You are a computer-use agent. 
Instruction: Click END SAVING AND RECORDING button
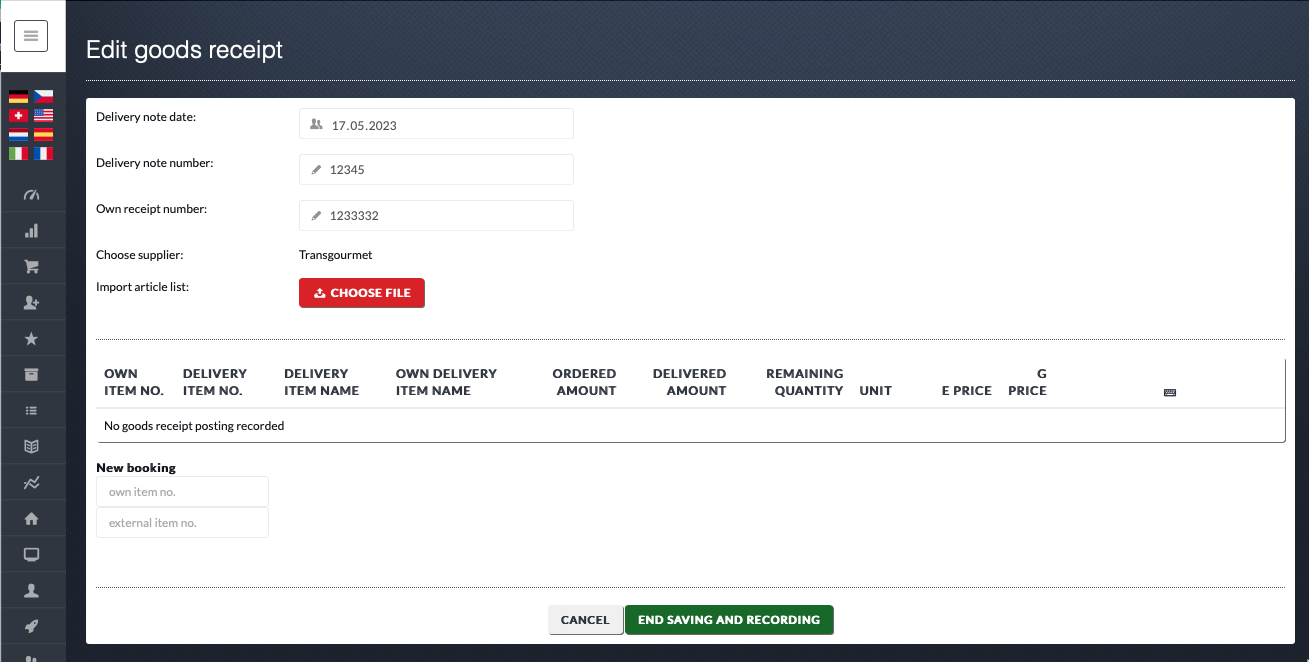coord(729,620)
